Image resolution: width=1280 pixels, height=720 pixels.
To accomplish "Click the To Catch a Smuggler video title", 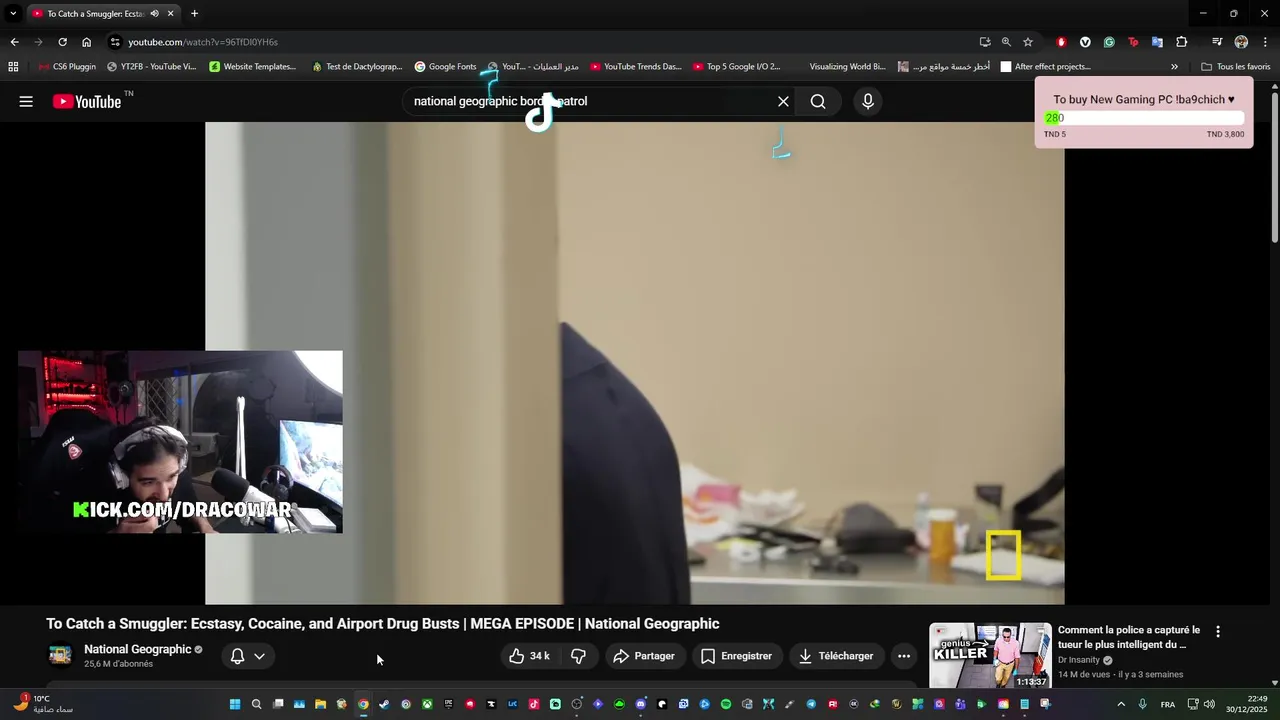I will [x=383, y=624].
